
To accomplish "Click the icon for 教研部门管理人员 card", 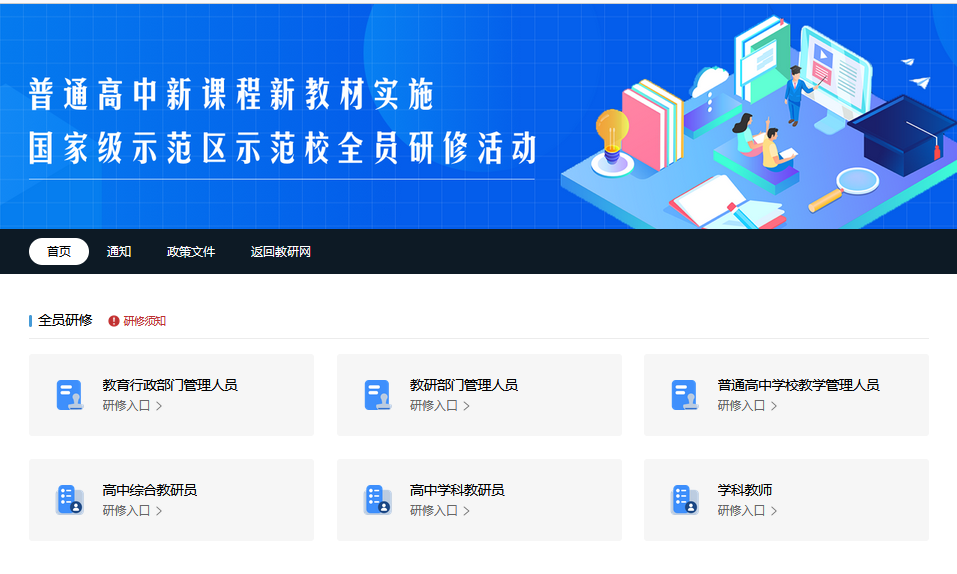I will [378, 395].
